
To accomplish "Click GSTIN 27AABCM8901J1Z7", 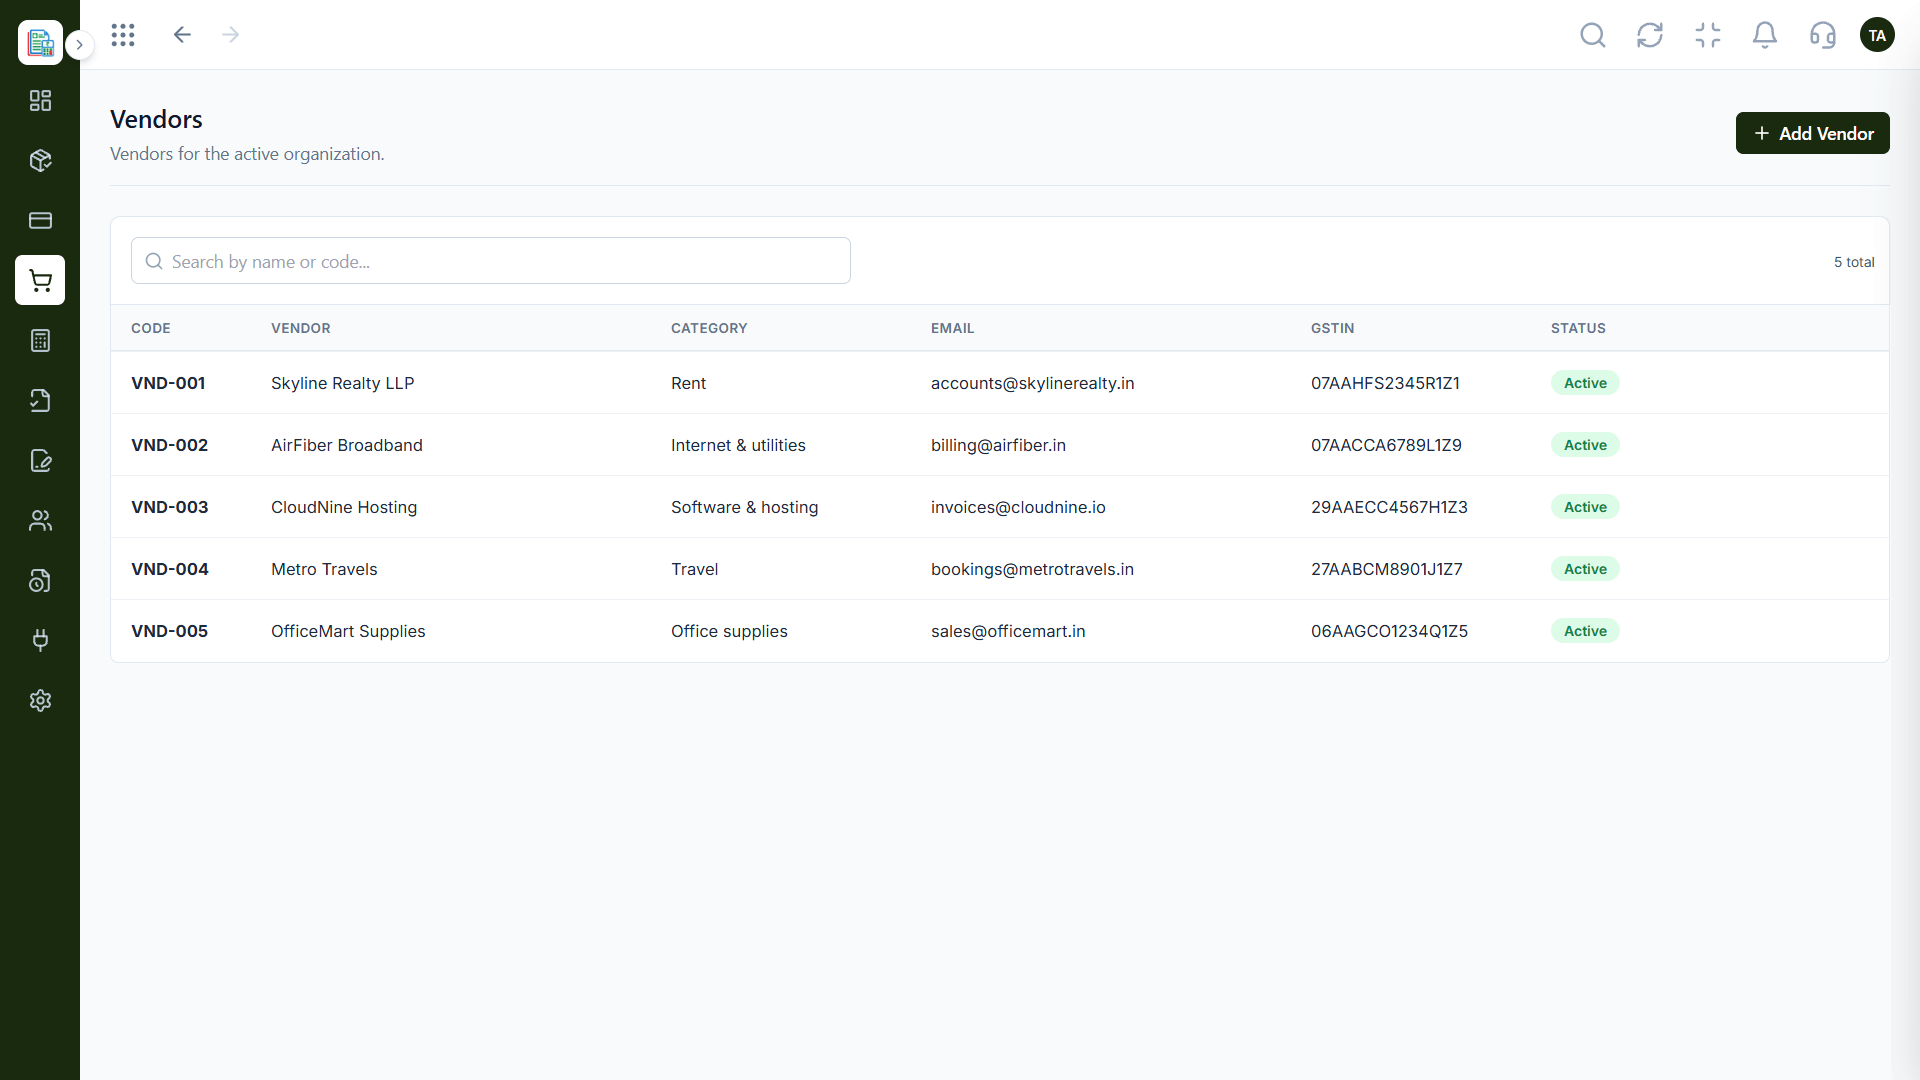I will [1387, 569].
